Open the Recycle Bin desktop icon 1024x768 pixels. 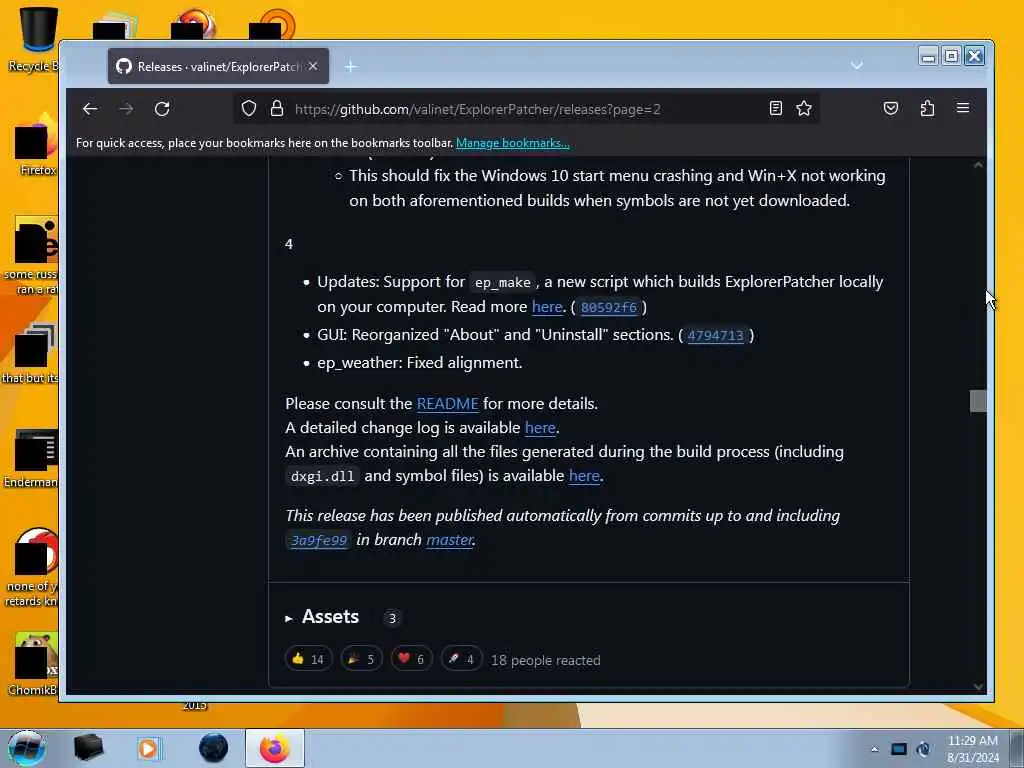37,39
